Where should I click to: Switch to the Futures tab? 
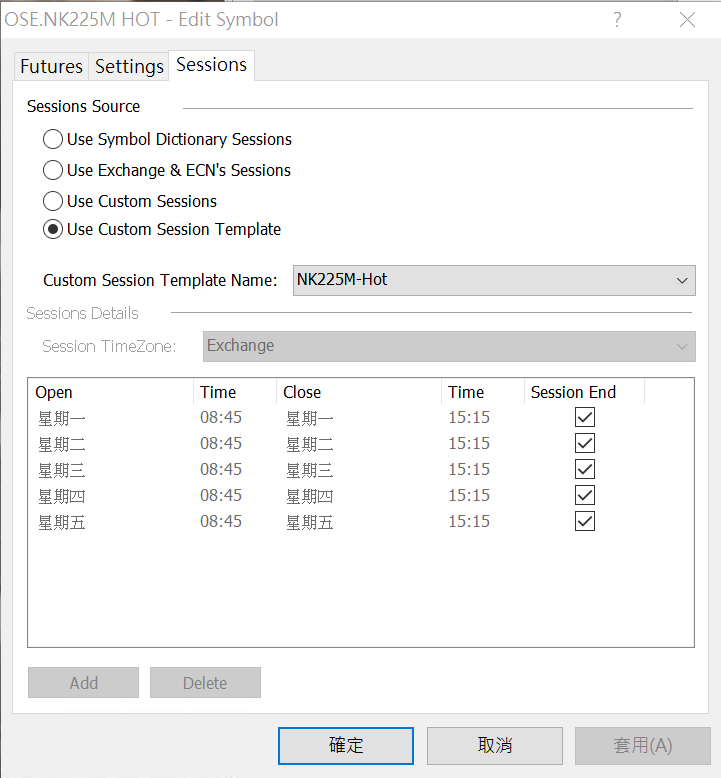pyautogui.click(x=51, y=67)
